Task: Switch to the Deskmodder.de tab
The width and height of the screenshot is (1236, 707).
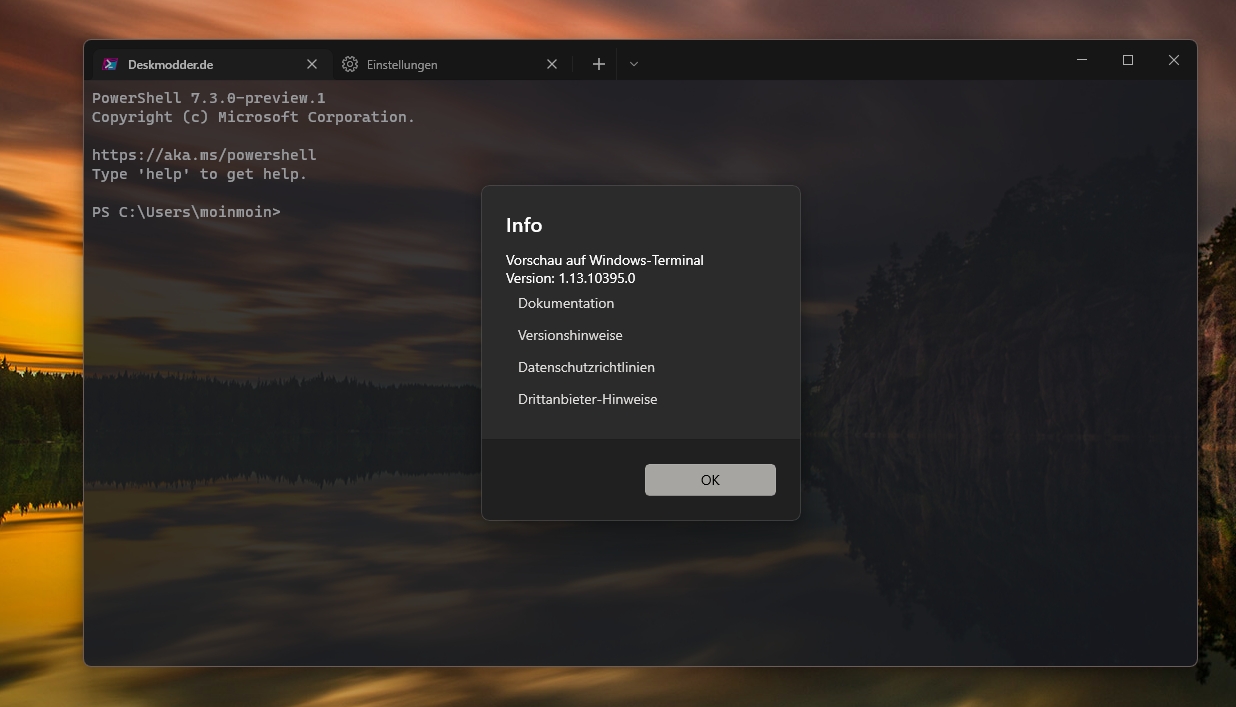Action: [211, 64]
